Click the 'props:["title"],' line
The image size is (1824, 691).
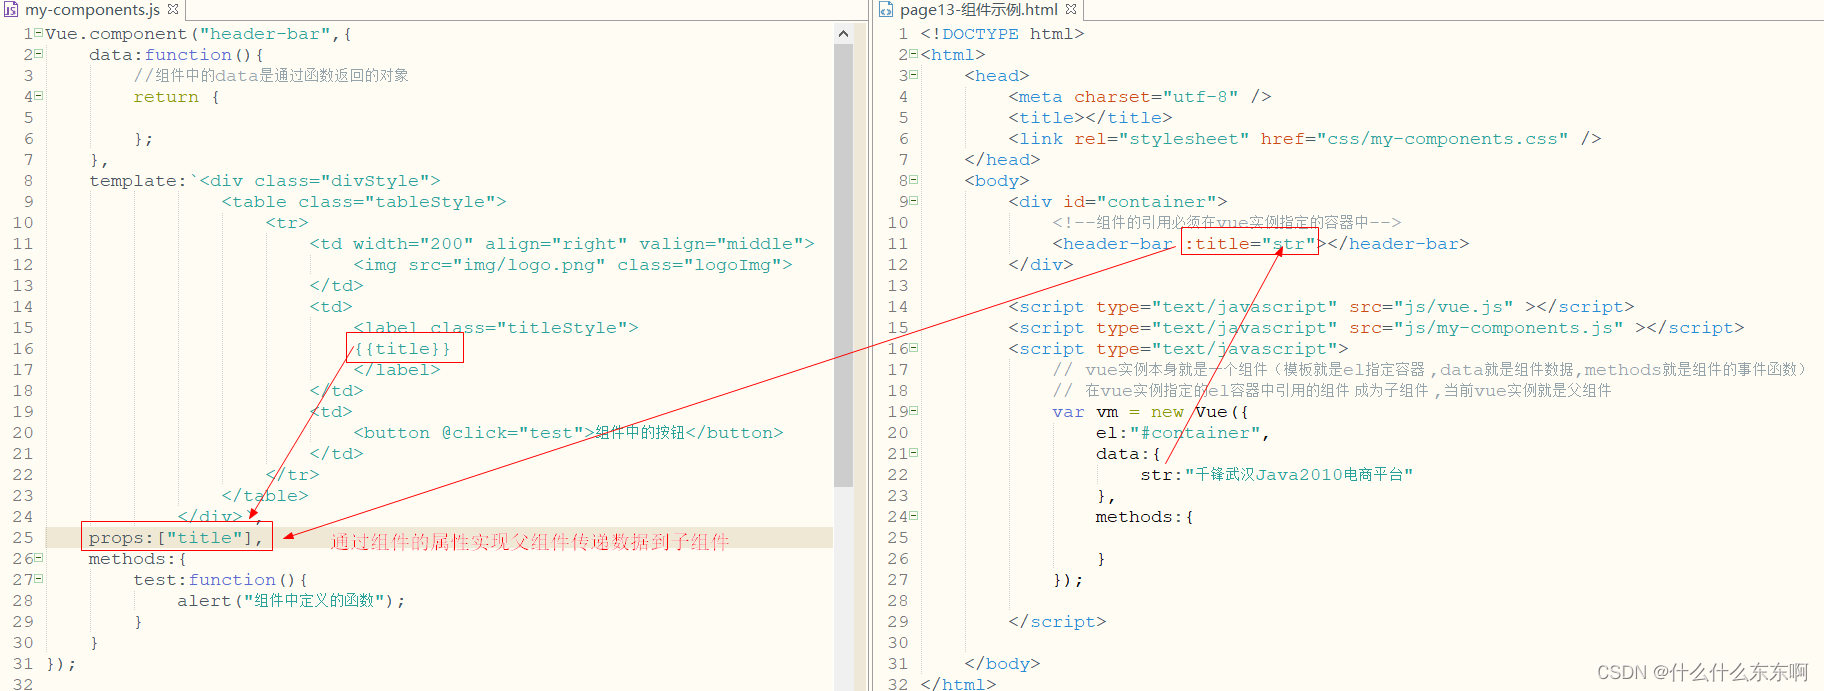tap(176, 538)
